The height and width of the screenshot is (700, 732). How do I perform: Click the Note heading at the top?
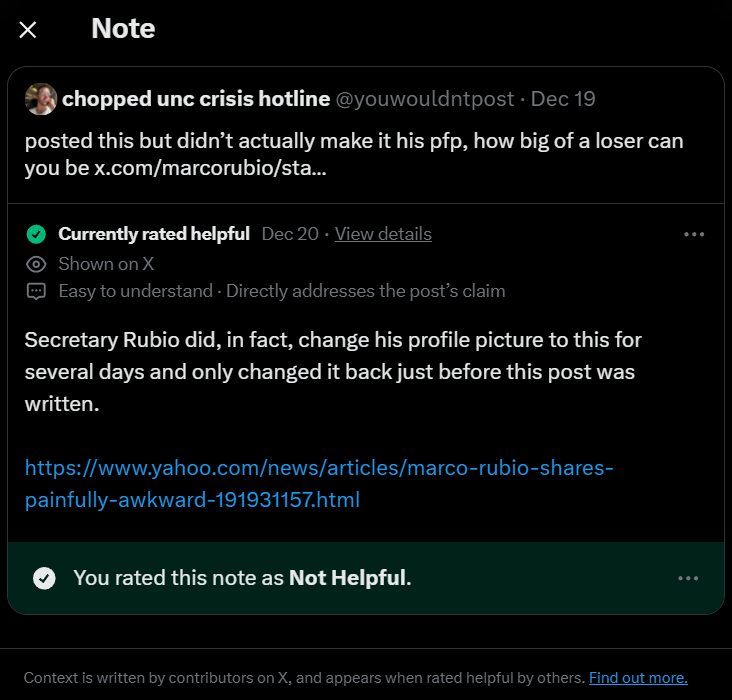point(123,29)
